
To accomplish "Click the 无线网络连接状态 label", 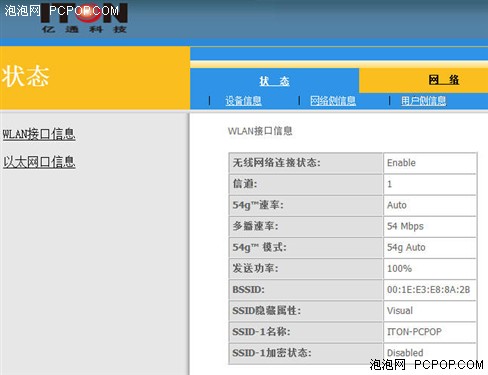I will click(x=276, y=163).
